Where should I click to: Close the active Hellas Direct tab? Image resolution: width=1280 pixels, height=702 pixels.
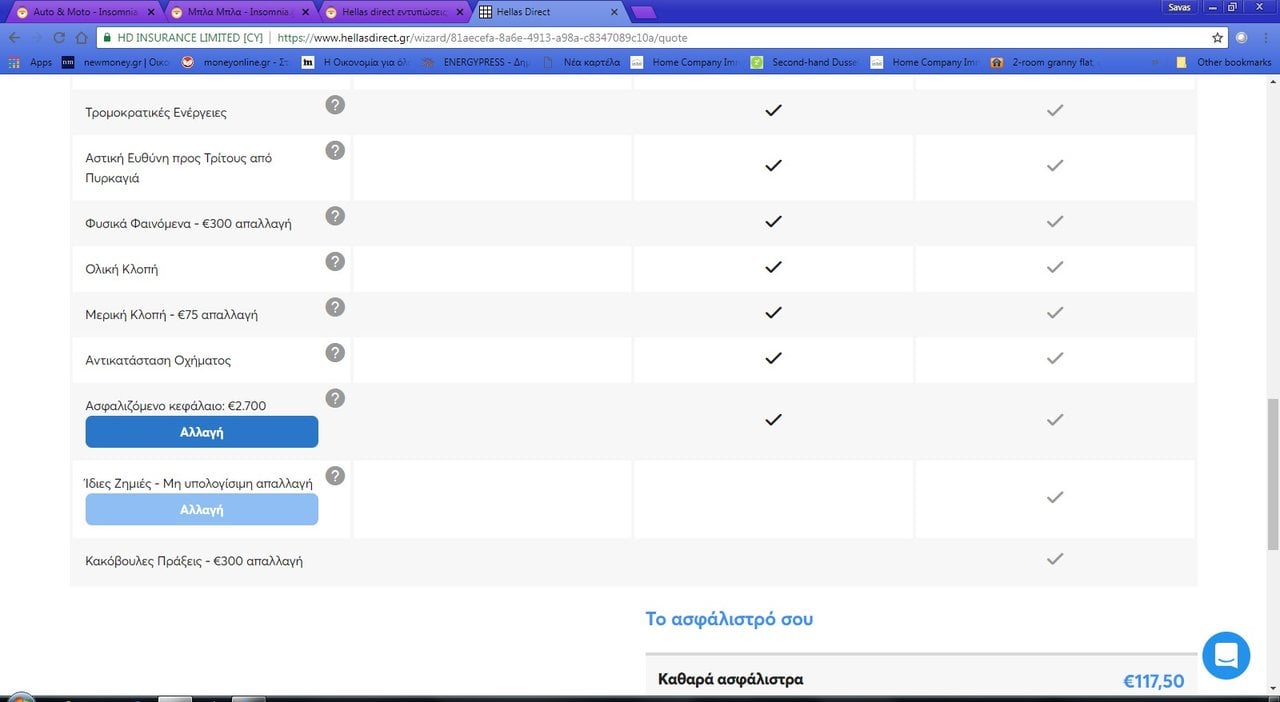click(x=614, y=12)
